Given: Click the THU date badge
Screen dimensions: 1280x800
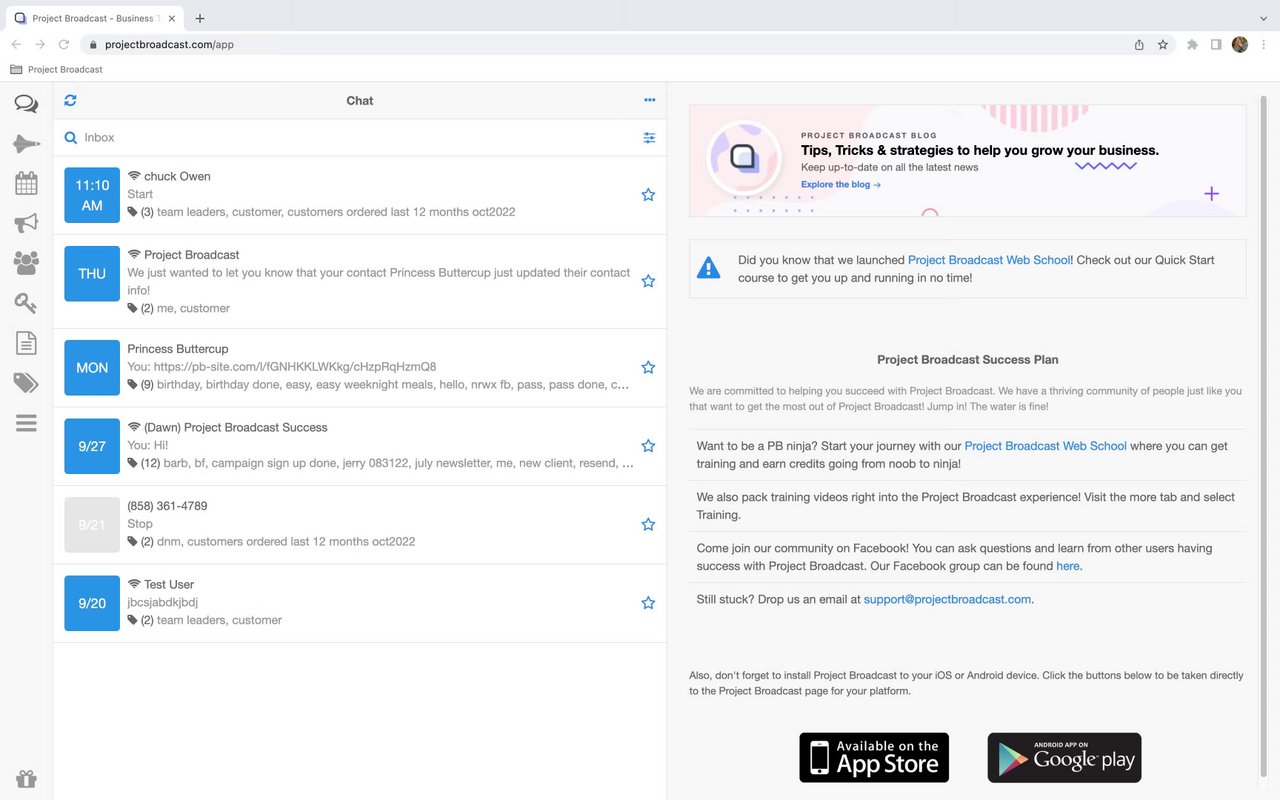Looking at the screenshot, I should pos(92,273).
